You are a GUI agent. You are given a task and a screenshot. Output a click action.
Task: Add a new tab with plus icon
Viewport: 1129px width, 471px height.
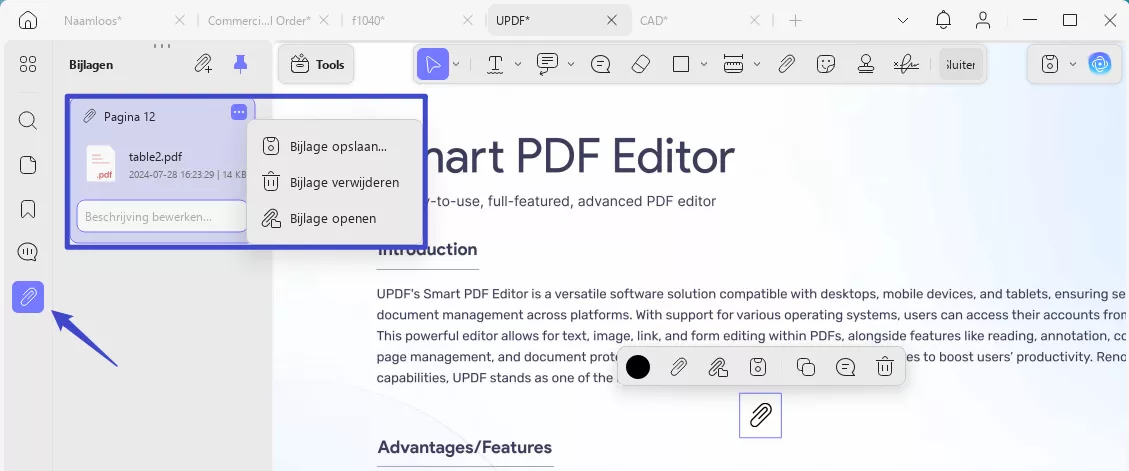[795, 20]
